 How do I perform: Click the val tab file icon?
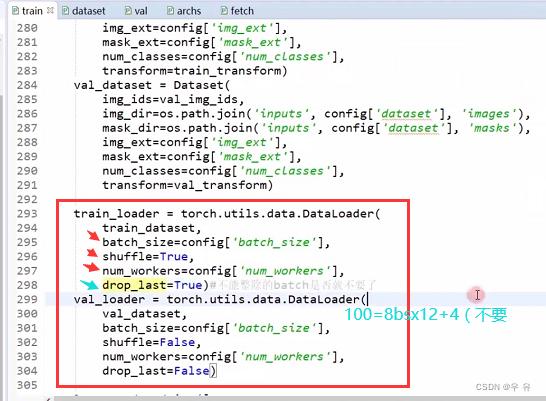click(x=128, y=11)
